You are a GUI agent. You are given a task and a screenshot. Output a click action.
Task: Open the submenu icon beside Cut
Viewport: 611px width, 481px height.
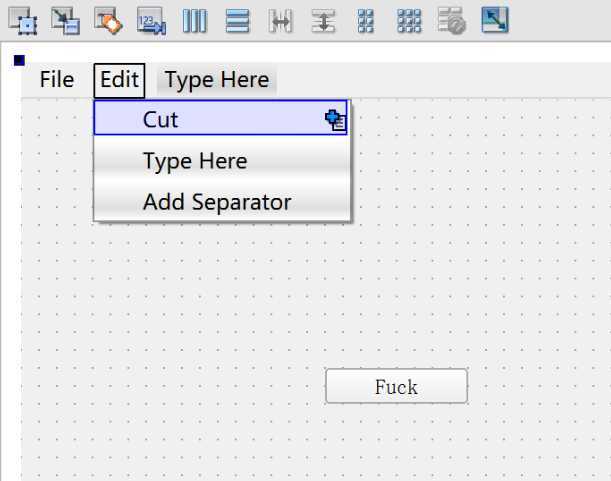coord(336,120)
